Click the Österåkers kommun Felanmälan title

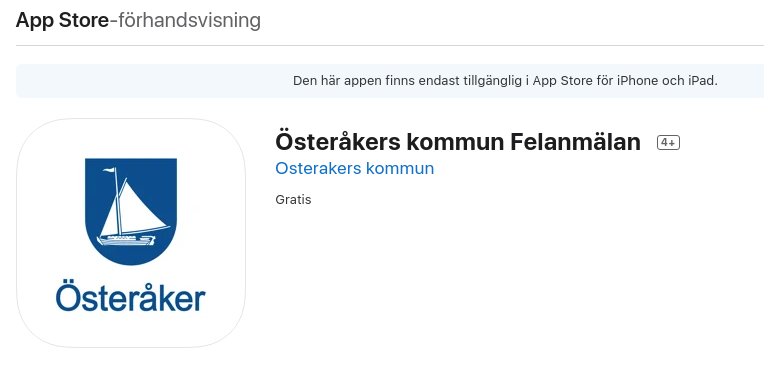point(458,142)
